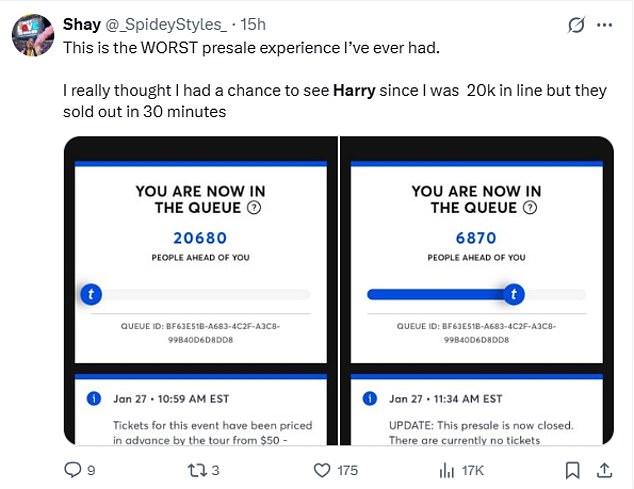The image size is (634, 489).
Task: Click the left queue progress slider handle
Action: pos(93,294)
